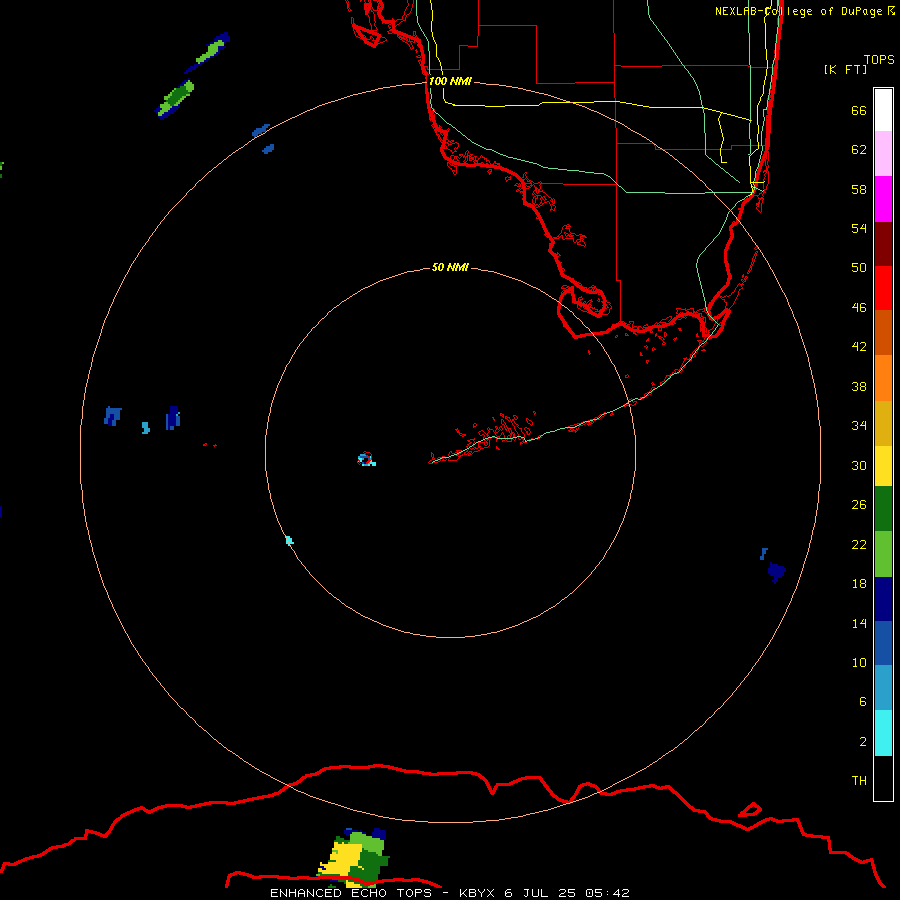Click the '50 NMI' range ring label
The height and width of the screenshot is (900, 900).
pyautogui.click(x=450, y=267)
